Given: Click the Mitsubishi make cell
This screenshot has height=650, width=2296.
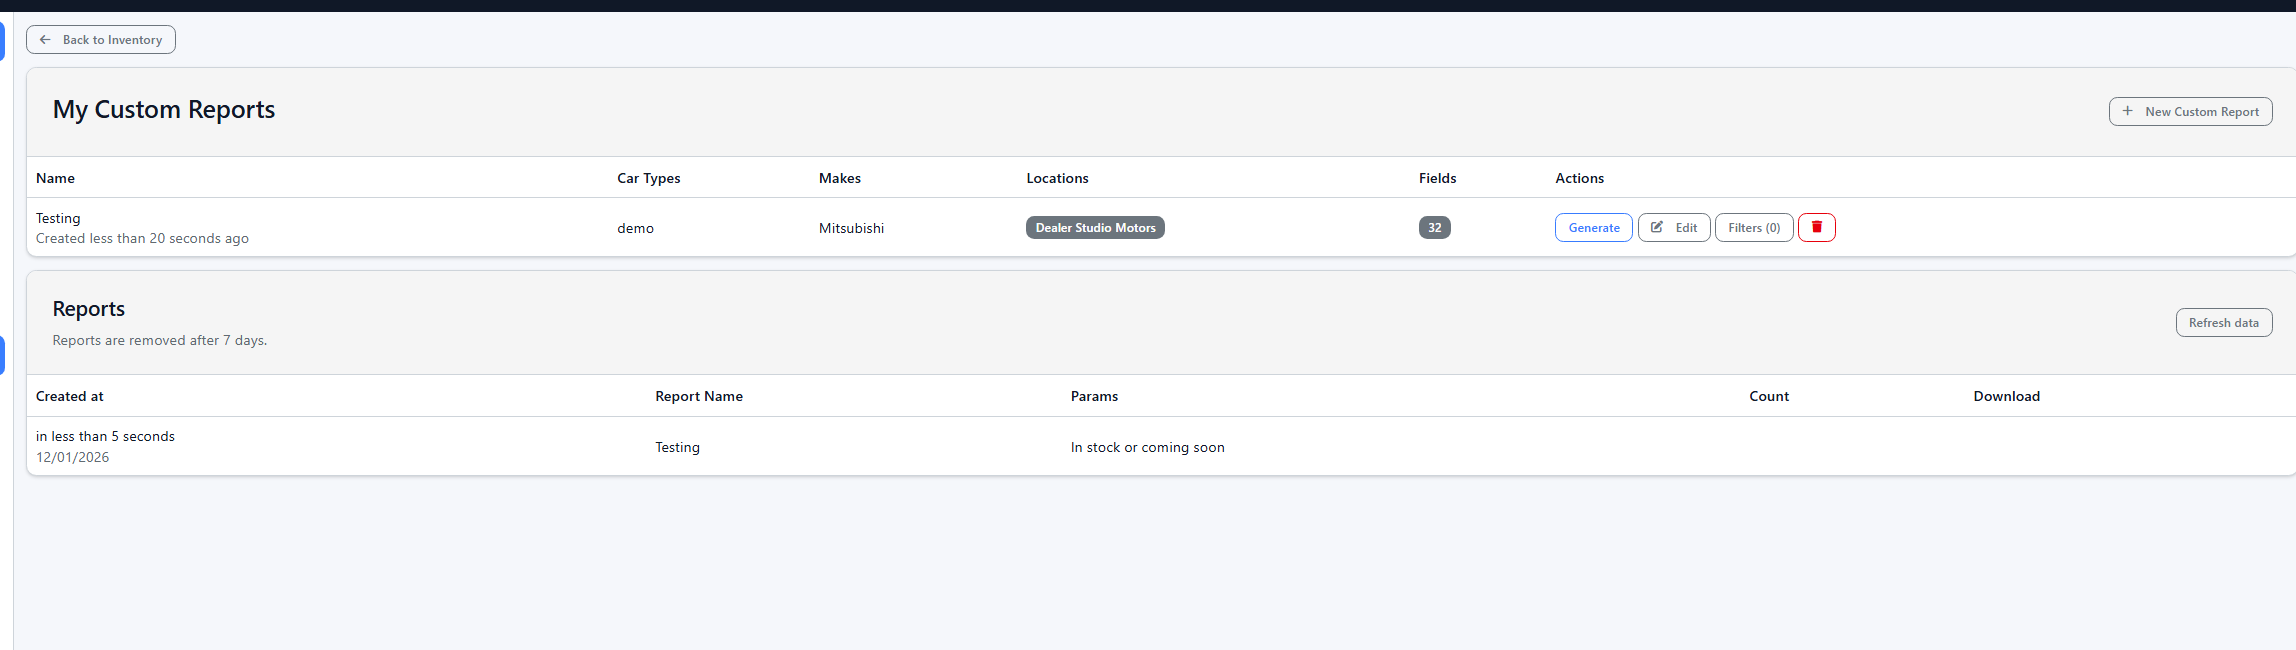Looking at the screenshot, I should 851,228.
